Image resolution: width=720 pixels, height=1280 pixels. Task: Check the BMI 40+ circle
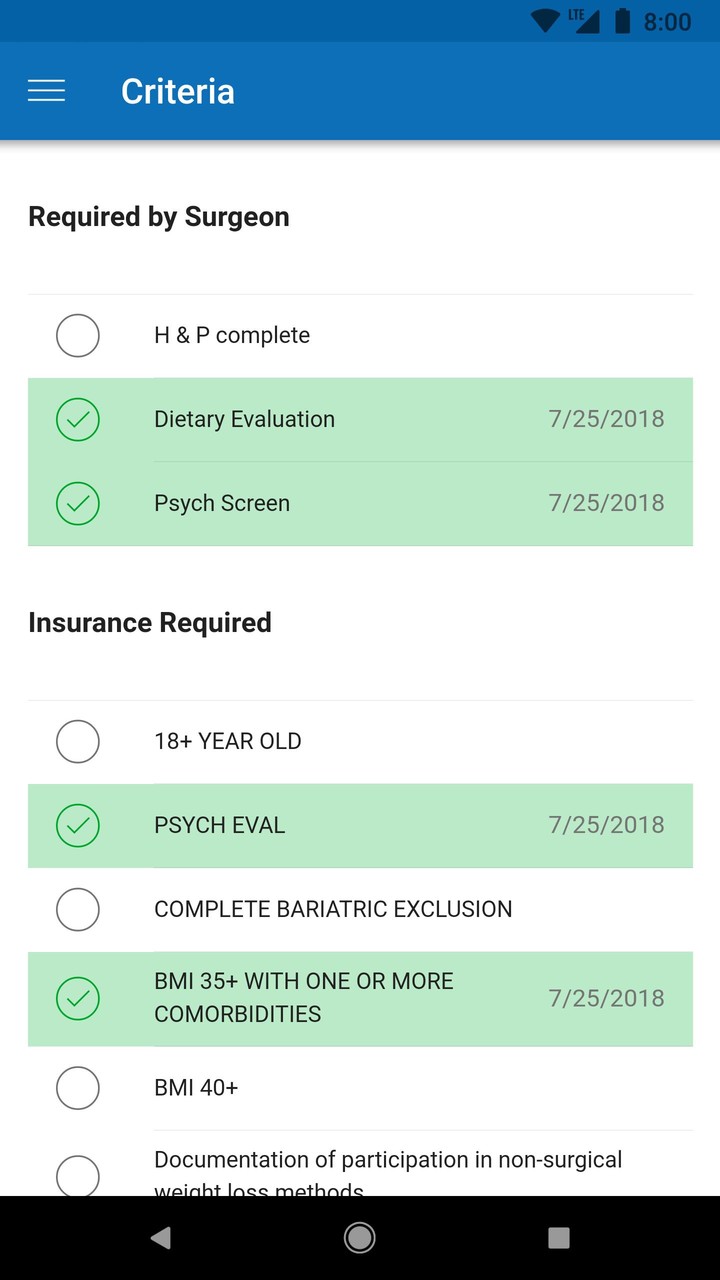(78, 1088)
